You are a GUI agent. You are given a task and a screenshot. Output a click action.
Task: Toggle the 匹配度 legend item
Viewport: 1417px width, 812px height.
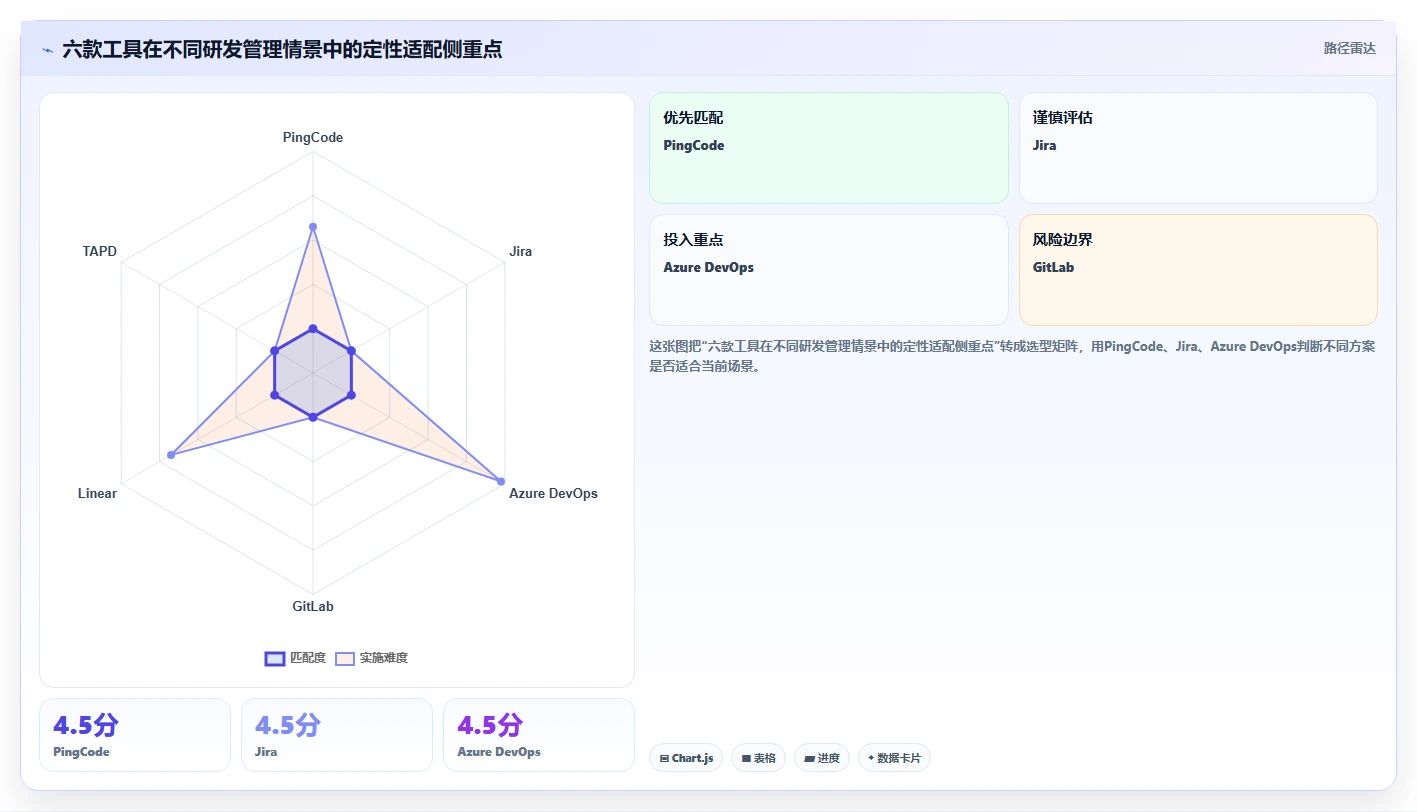coord(295,658)
